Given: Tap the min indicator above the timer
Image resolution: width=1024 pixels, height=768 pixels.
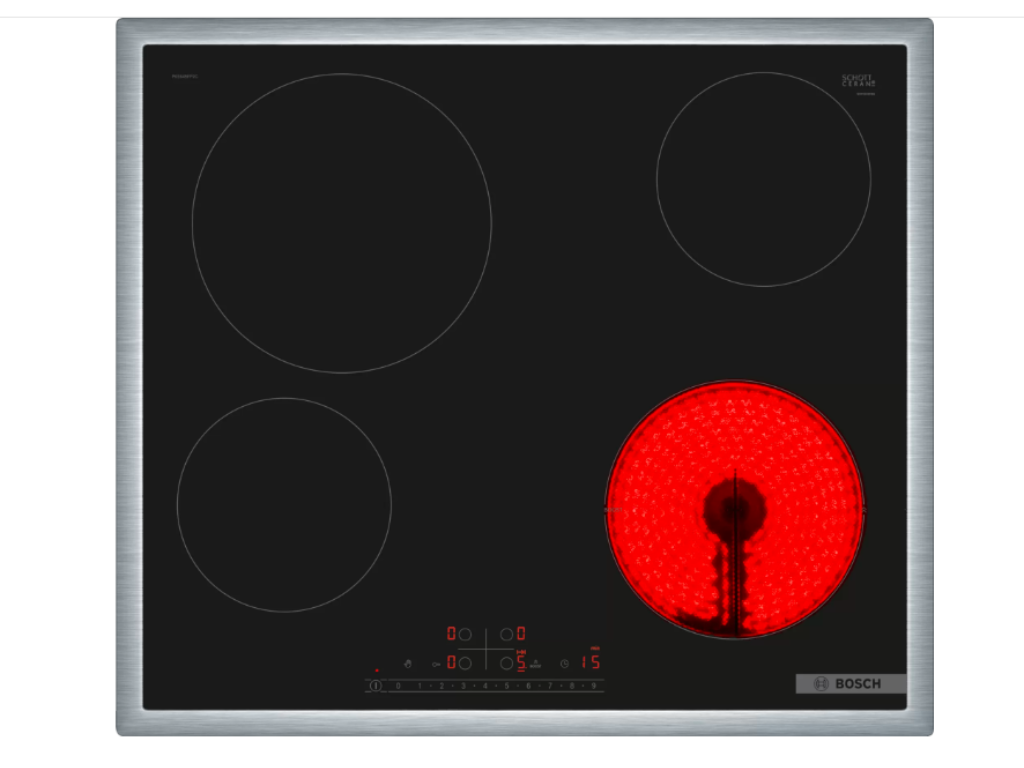Looking at the screenshot, I should pyautogui.click(x=594, y=647).
